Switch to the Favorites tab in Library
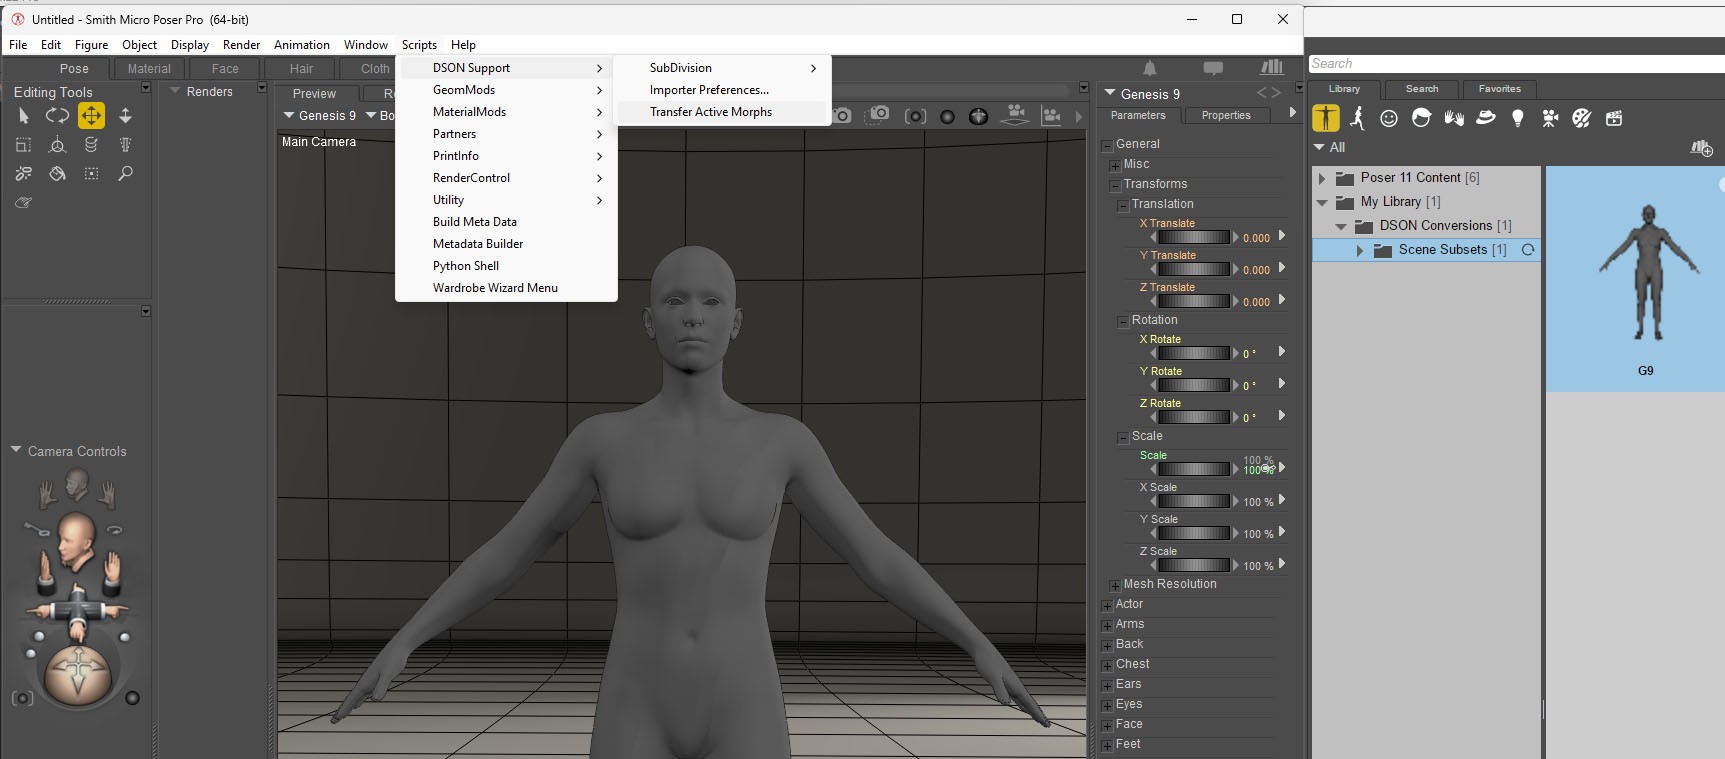The height and width of the screenshot is (759, 1725). coord(1499,89)
